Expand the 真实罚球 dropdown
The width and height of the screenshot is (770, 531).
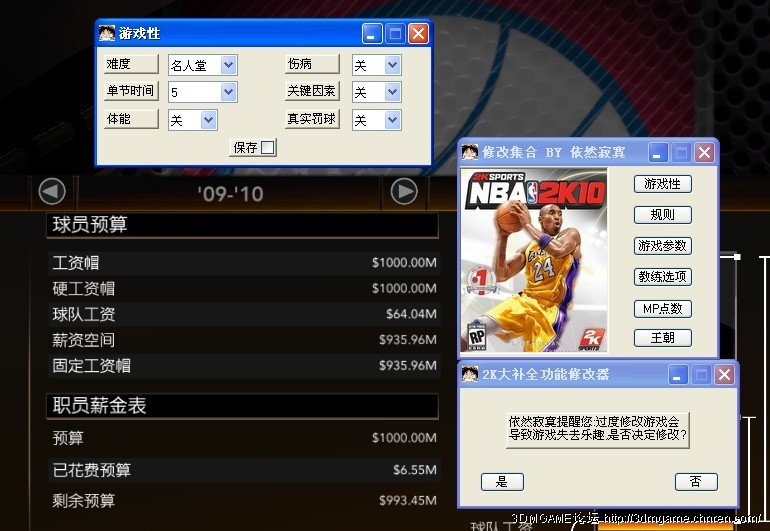pyautogui.click(x=391, y=120)
